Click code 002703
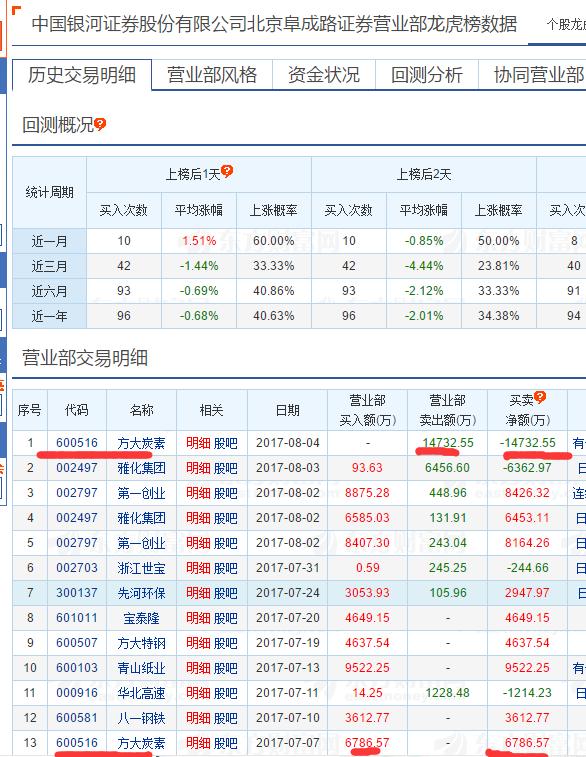Image resolution: width=586 pixels, height=757 pixels. click(77, 568)
